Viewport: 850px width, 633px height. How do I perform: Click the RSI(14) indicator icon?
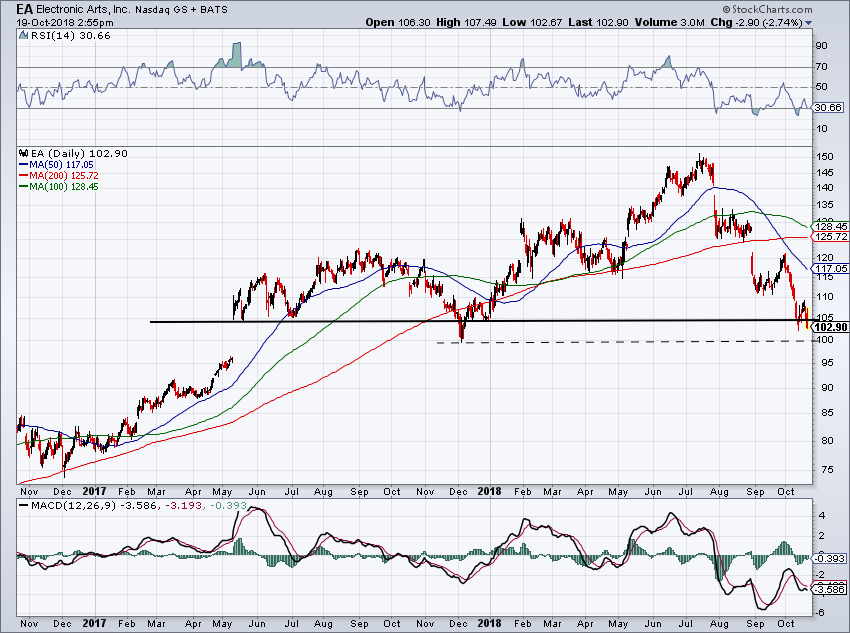tap(23, 36)
